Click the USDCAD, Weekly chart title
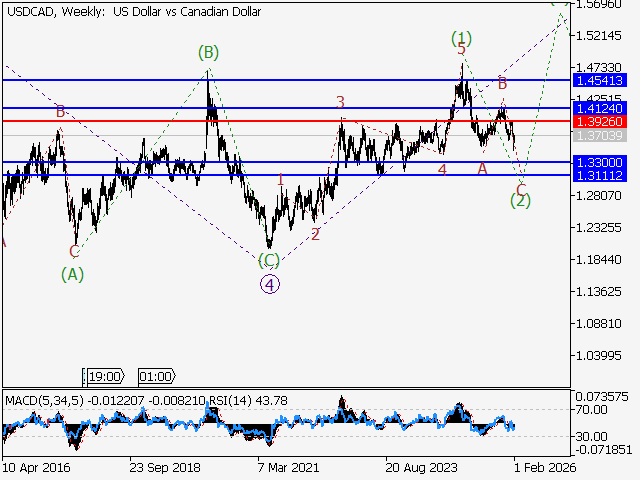Viewport: 640px width, 480px height. (55, 10)
